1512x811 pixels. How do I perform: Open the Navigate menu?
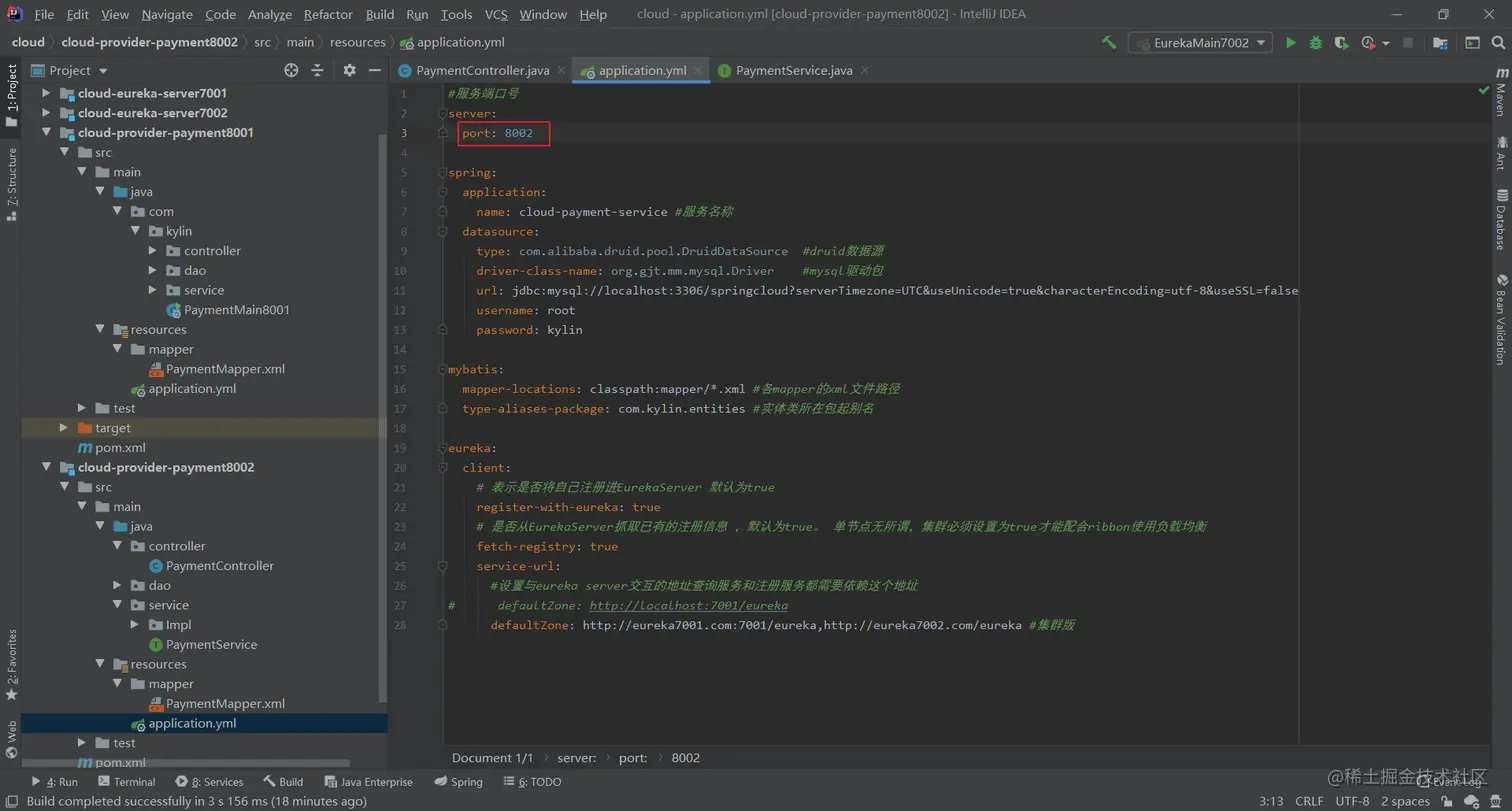click(x=167, y=14)
